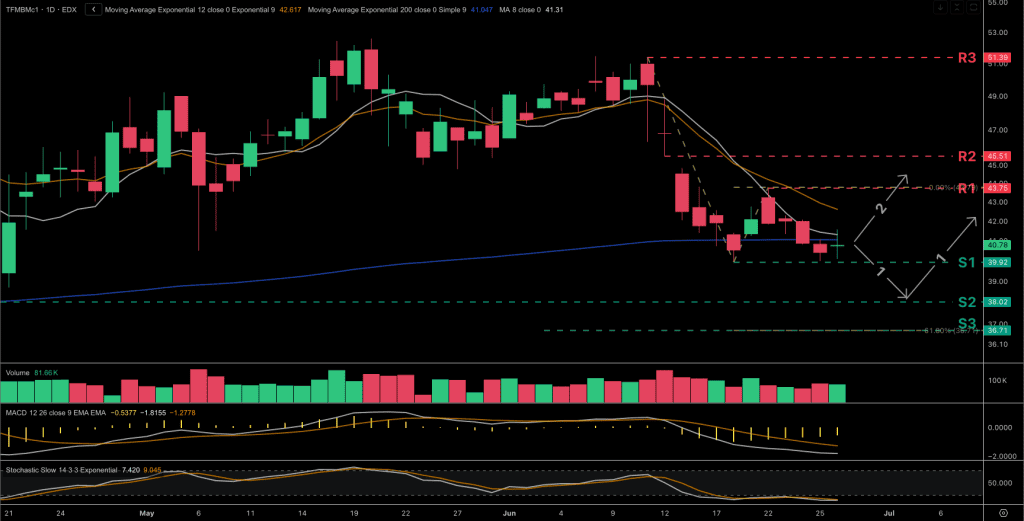
Task: Click date 19 on the time axis
Action: click(354, 513)
